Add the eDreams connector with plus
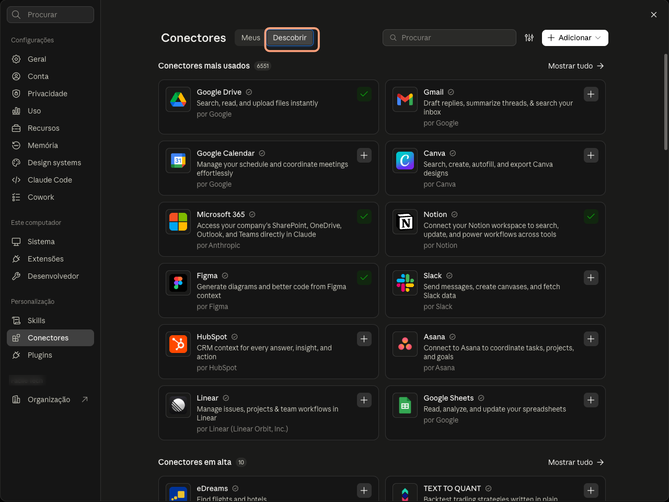 364,490
